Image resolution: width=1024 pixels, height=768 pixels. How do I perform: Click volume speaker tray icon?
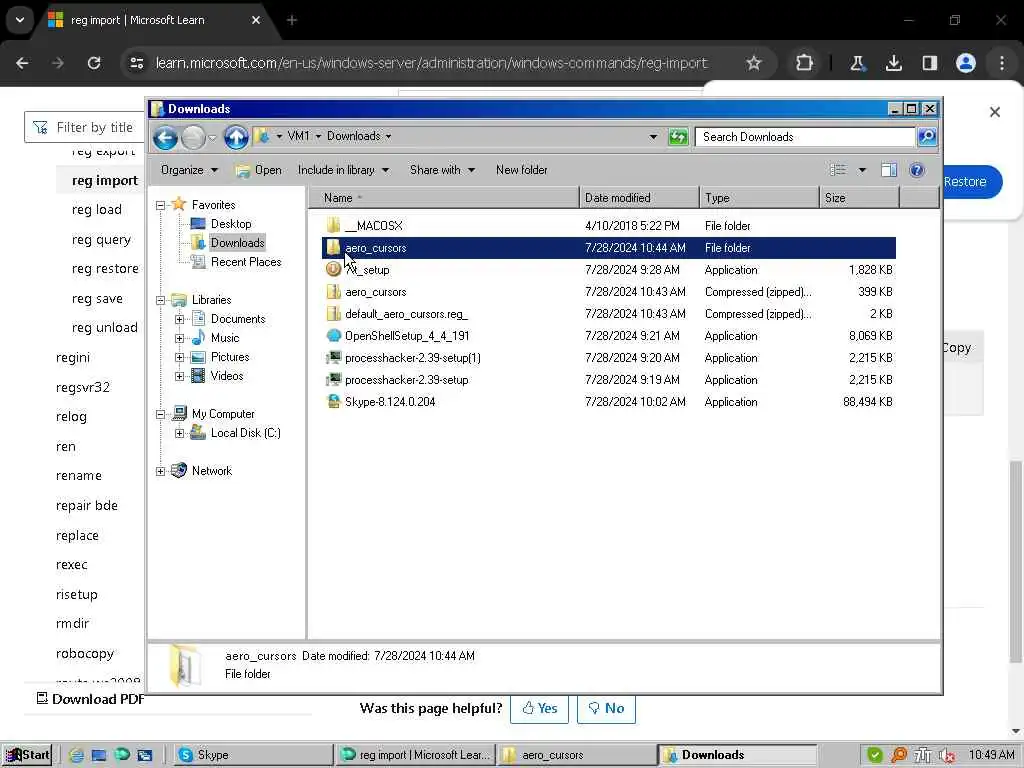tap(946, 755)
